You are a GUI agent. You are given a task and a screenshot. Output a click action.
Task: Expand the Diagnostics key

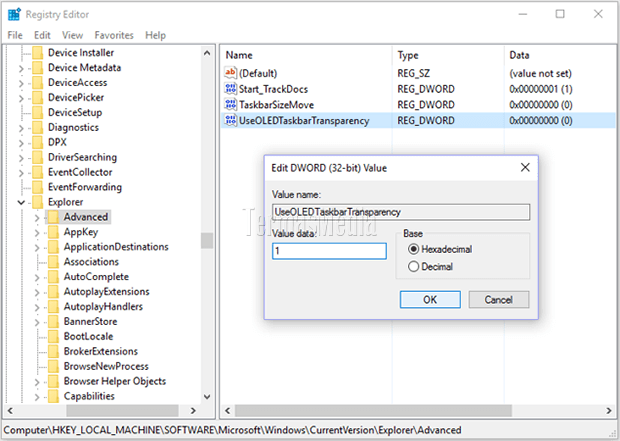tap(21, 128)
